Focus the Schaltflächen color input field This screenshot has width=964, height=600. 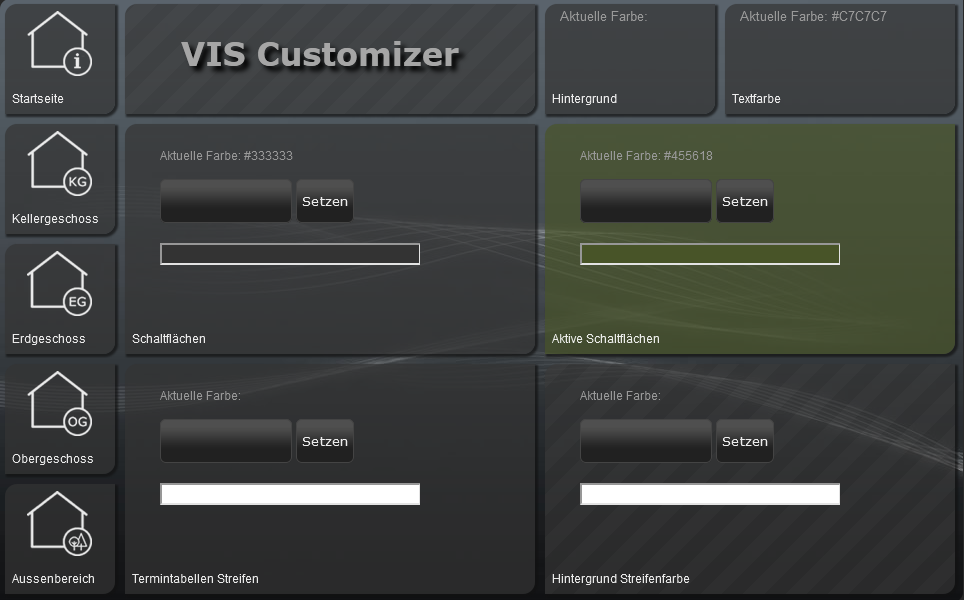tap(226, 201)
